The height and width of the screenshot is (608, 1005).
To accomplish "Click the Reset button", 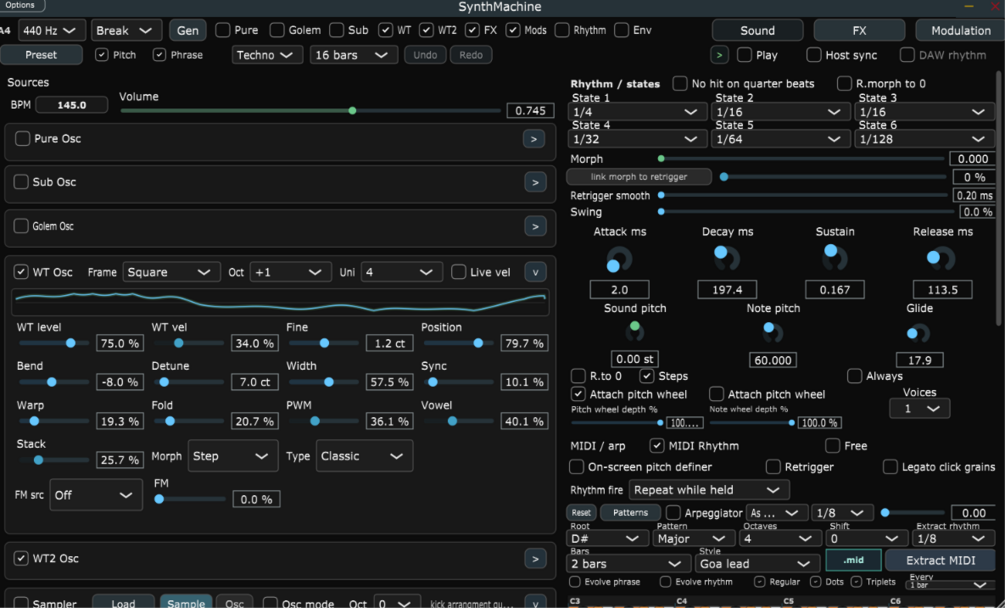I will pos(581,513).
